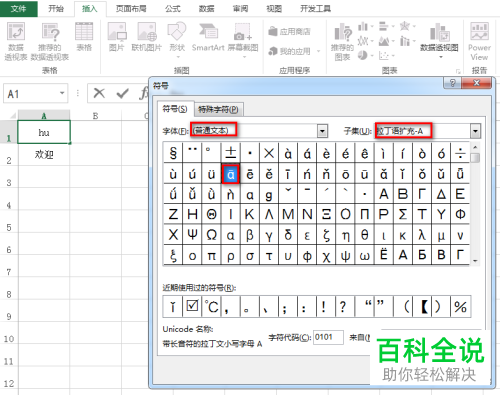Pick recently used % symbol
Viewport: 500px width, 395px height.
pos(460,306)
